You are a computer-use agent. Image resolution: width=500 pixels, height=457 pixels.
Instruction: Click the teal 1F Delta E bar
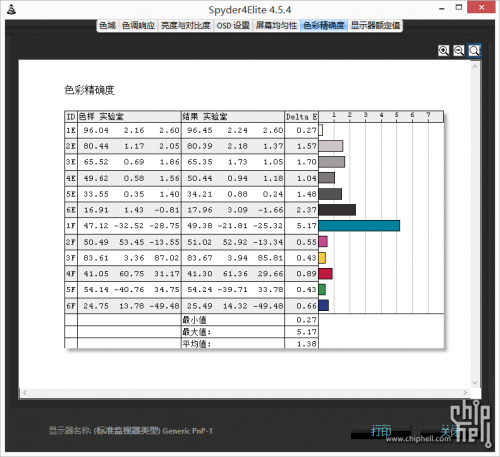tap(359, 226)
